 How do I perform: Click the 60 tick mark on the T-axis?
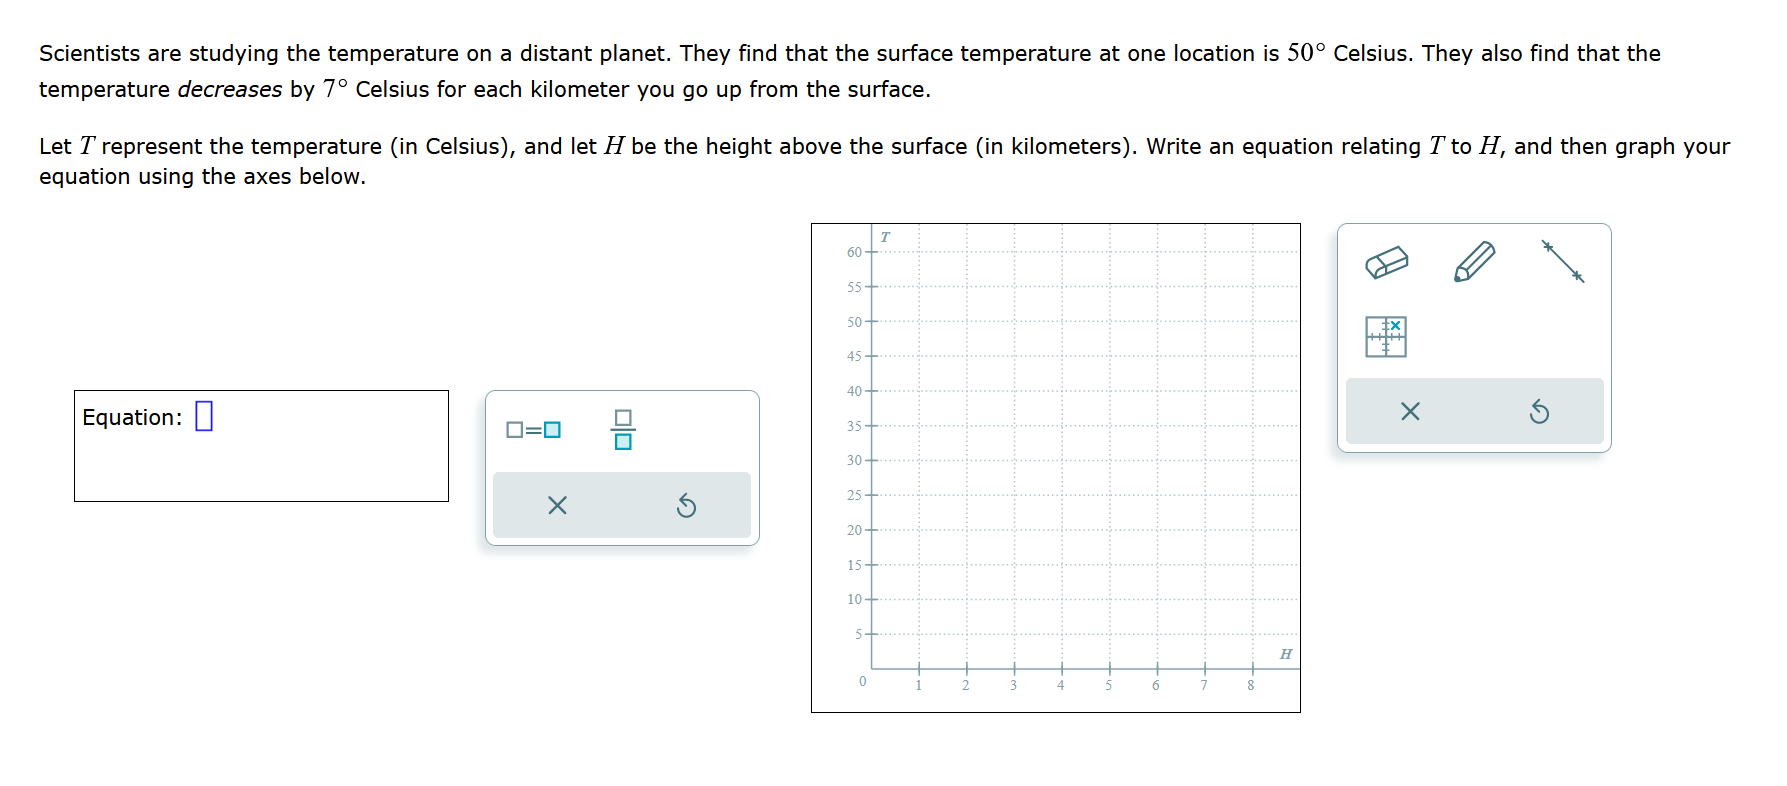(871, 253)
